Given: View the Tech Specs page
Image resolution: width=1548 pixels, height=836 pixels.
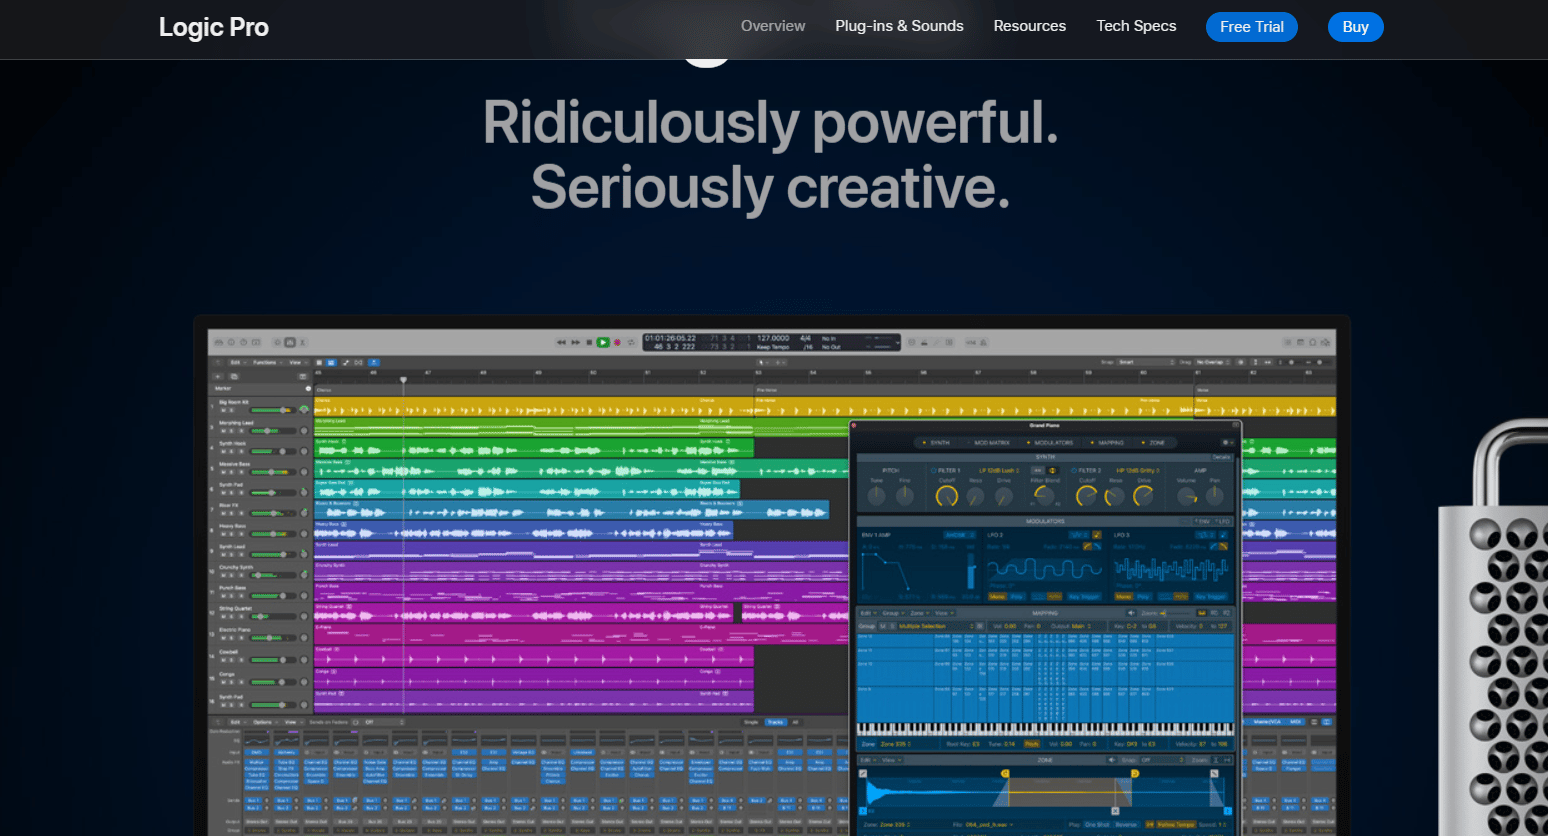Looking at the screenshot, I should point(1136,26).
